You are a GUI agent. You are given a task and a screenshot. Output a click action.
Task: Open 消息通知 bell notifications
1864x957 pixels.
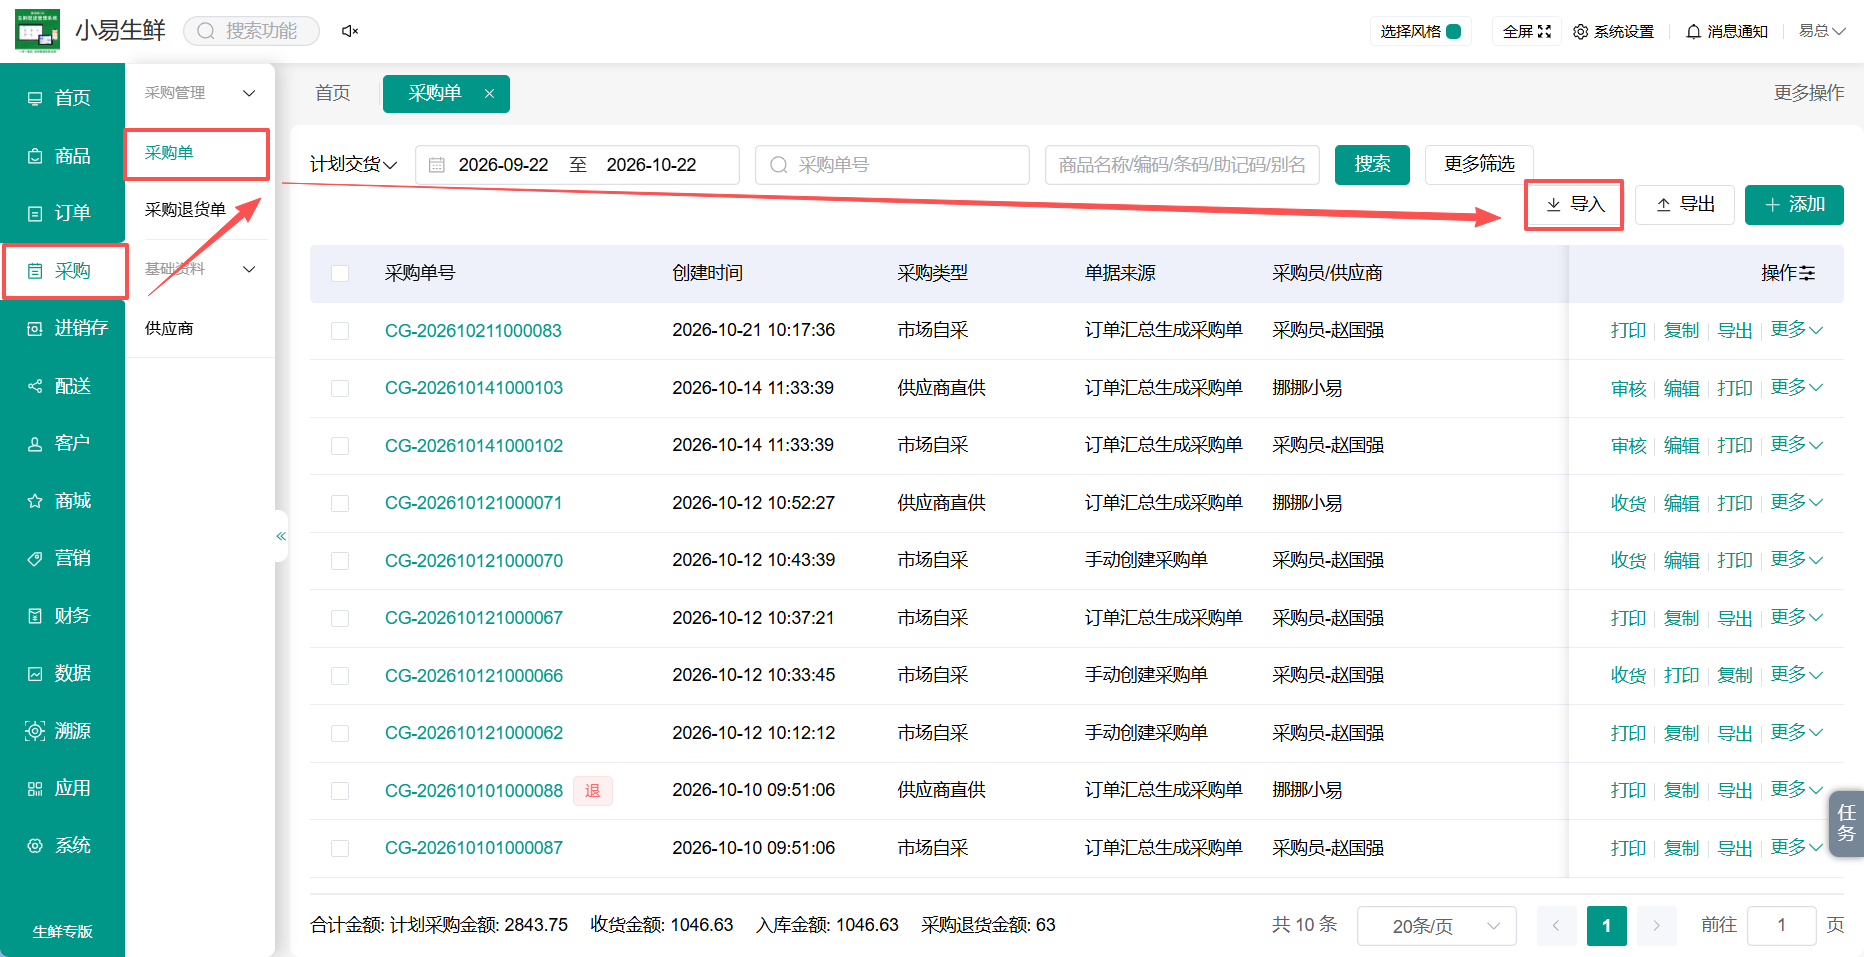pos(1727,32)
